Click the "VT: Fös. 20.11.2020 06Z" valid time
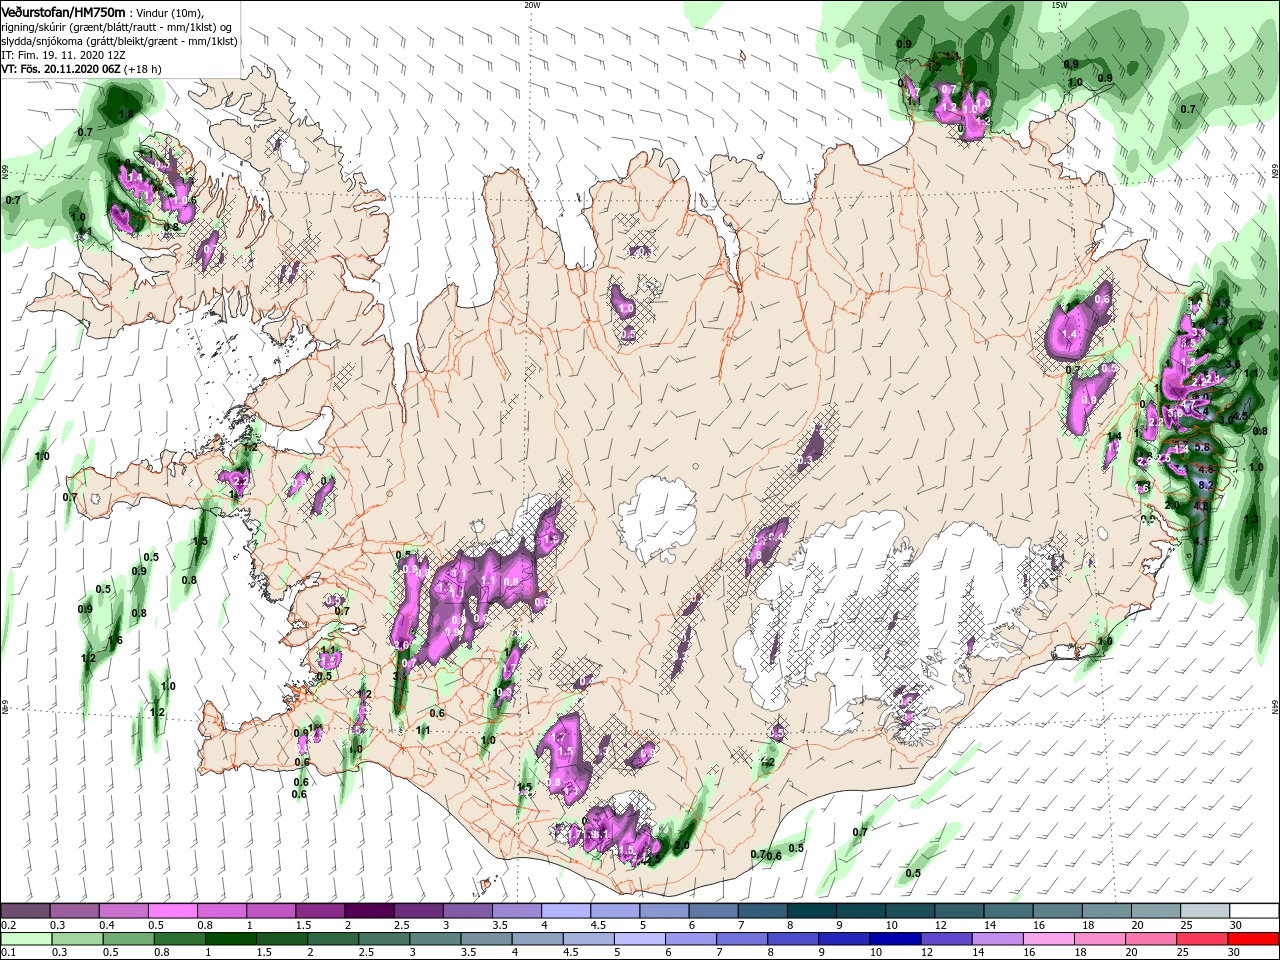Screen dimensions: 1280x960 pos(61,70)
